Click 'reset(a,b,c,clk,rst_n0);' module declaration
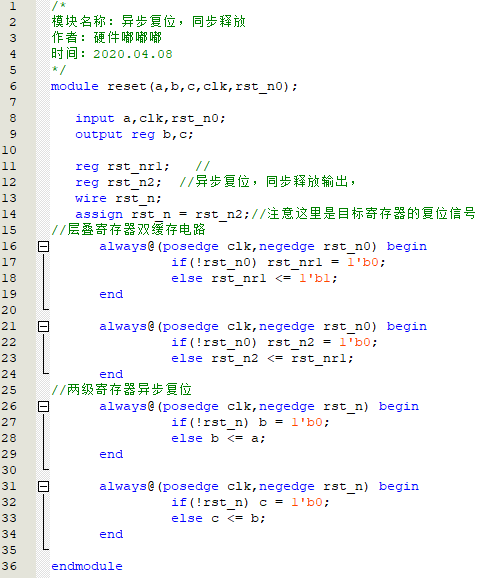This screenshot has height=578, width=491. tap(202, 86)
